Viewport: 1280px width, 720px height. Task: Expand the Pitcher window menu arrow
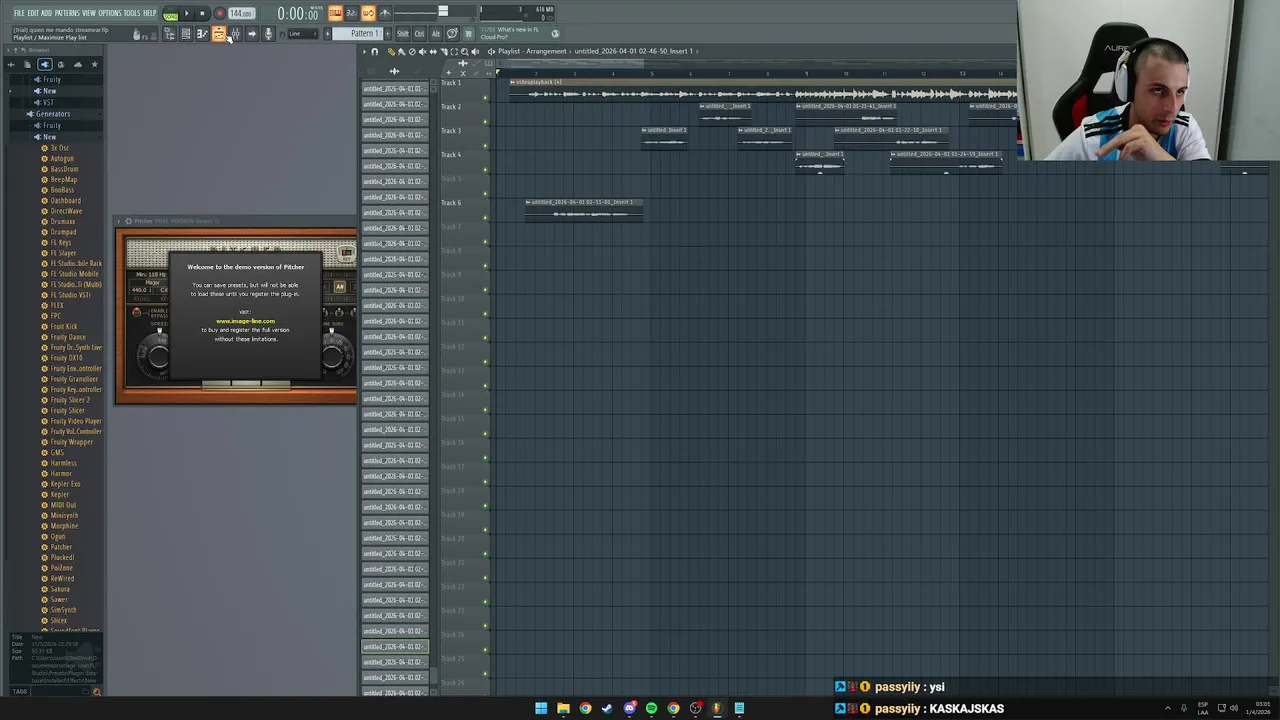pyautogui.click(x=119, y=221)
